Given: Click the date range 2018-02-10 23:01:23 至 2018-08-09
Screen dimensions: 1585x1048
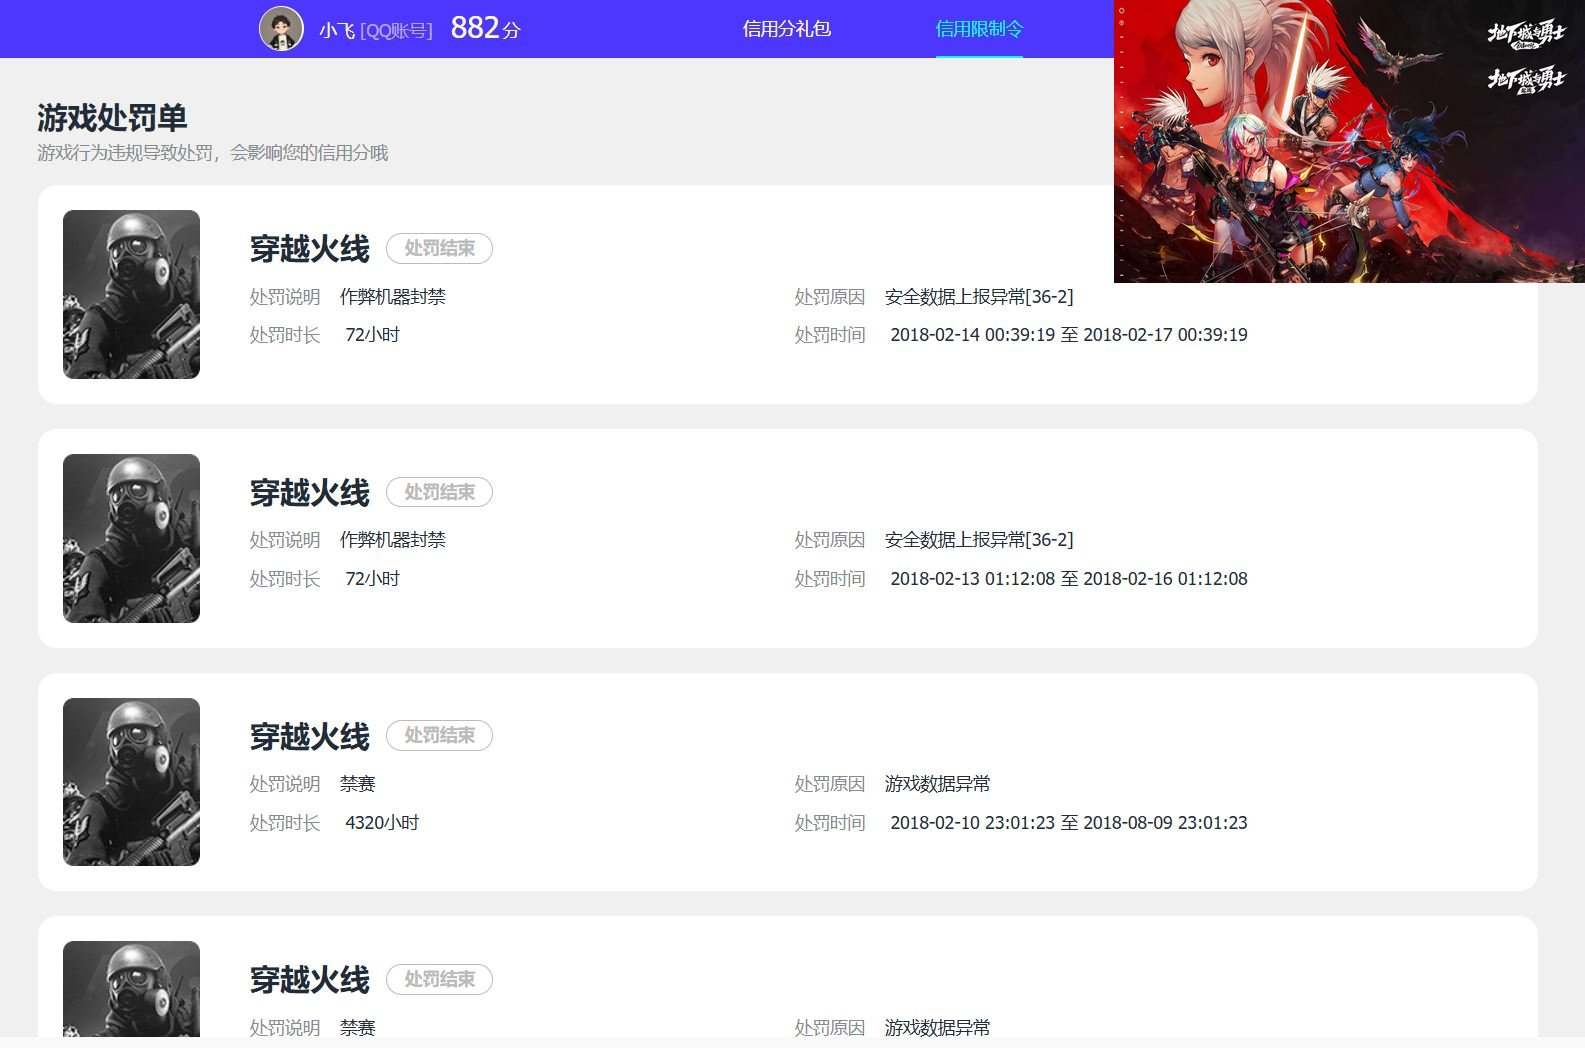Looking at the screenshot, I should pyautogui.click(x=1069, y=823).
